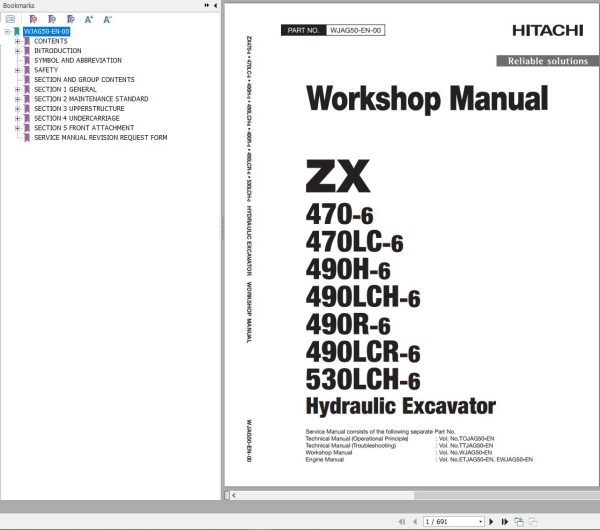
Task: Open the SAFETY bookmark
Action: point(46,70)
